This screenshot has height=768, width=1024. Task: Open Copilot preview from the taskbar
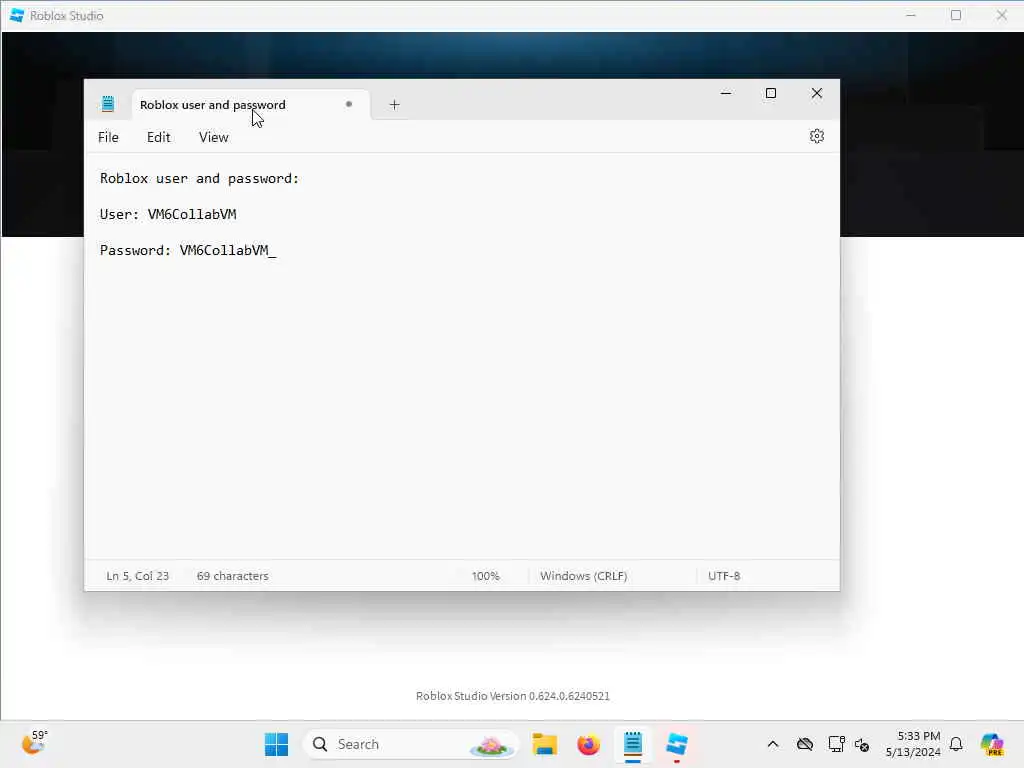(x=992, y=744)
